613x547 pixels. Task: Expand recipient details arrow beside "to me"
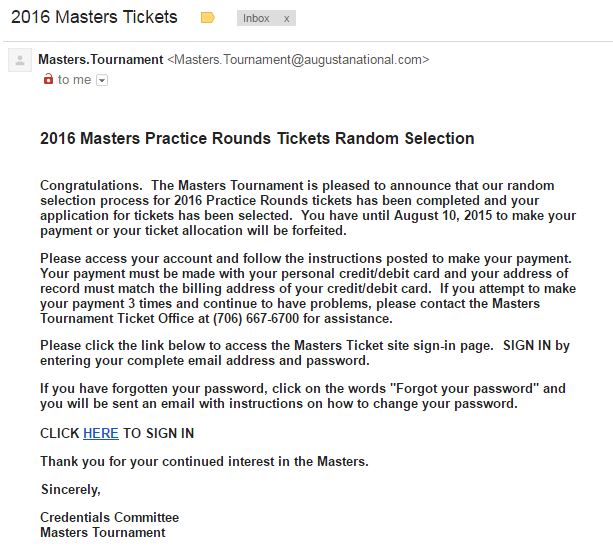[101, 80]
